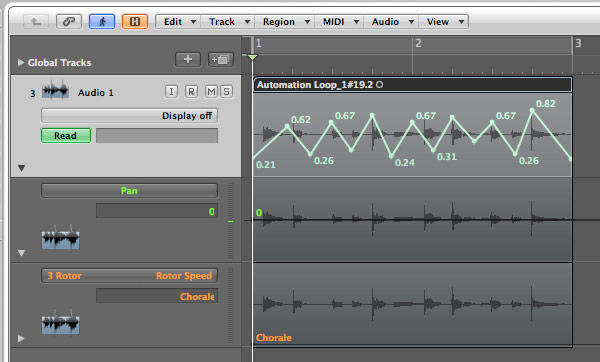The width and height of the screenshot is (600, 362).
Task: Toggle Record enable R button on Audio 1
Action: (x=191, y=91)
